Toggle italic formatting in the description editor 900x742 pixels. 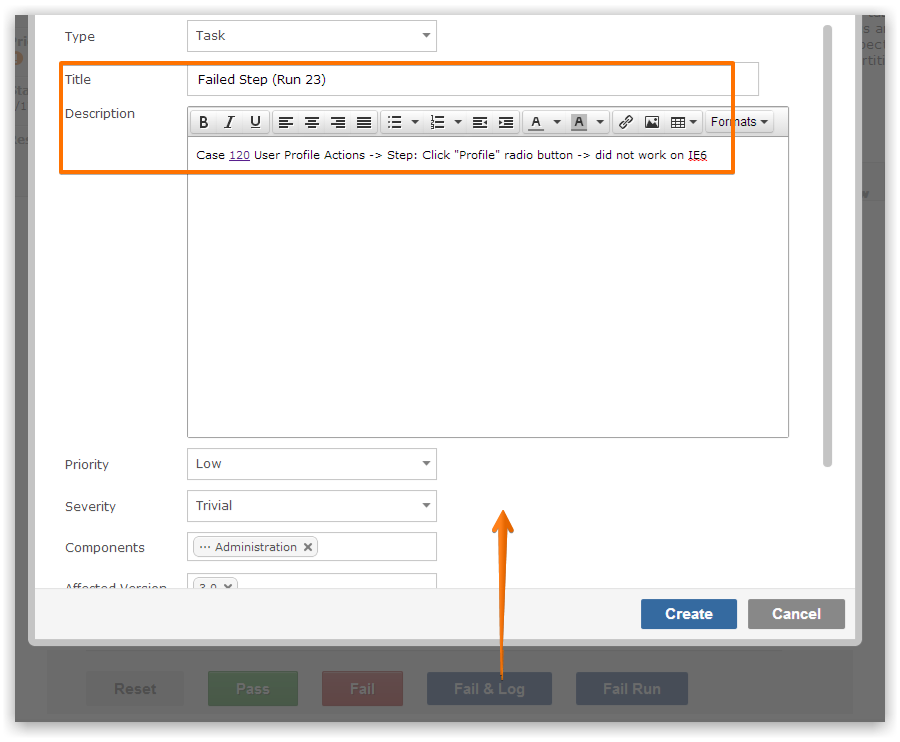click(230, 122)
